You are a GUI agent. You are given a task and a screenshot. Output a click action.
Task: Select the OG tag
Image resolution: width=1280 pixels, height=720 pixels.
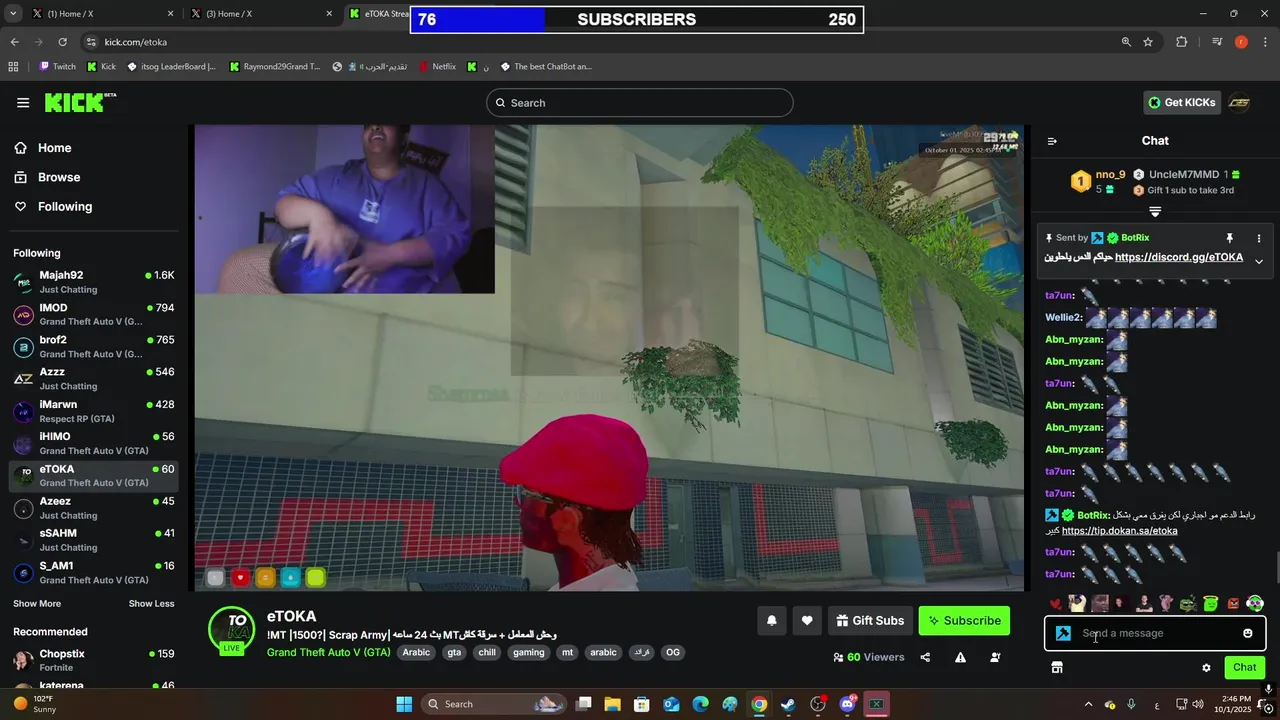click(673, 652)
